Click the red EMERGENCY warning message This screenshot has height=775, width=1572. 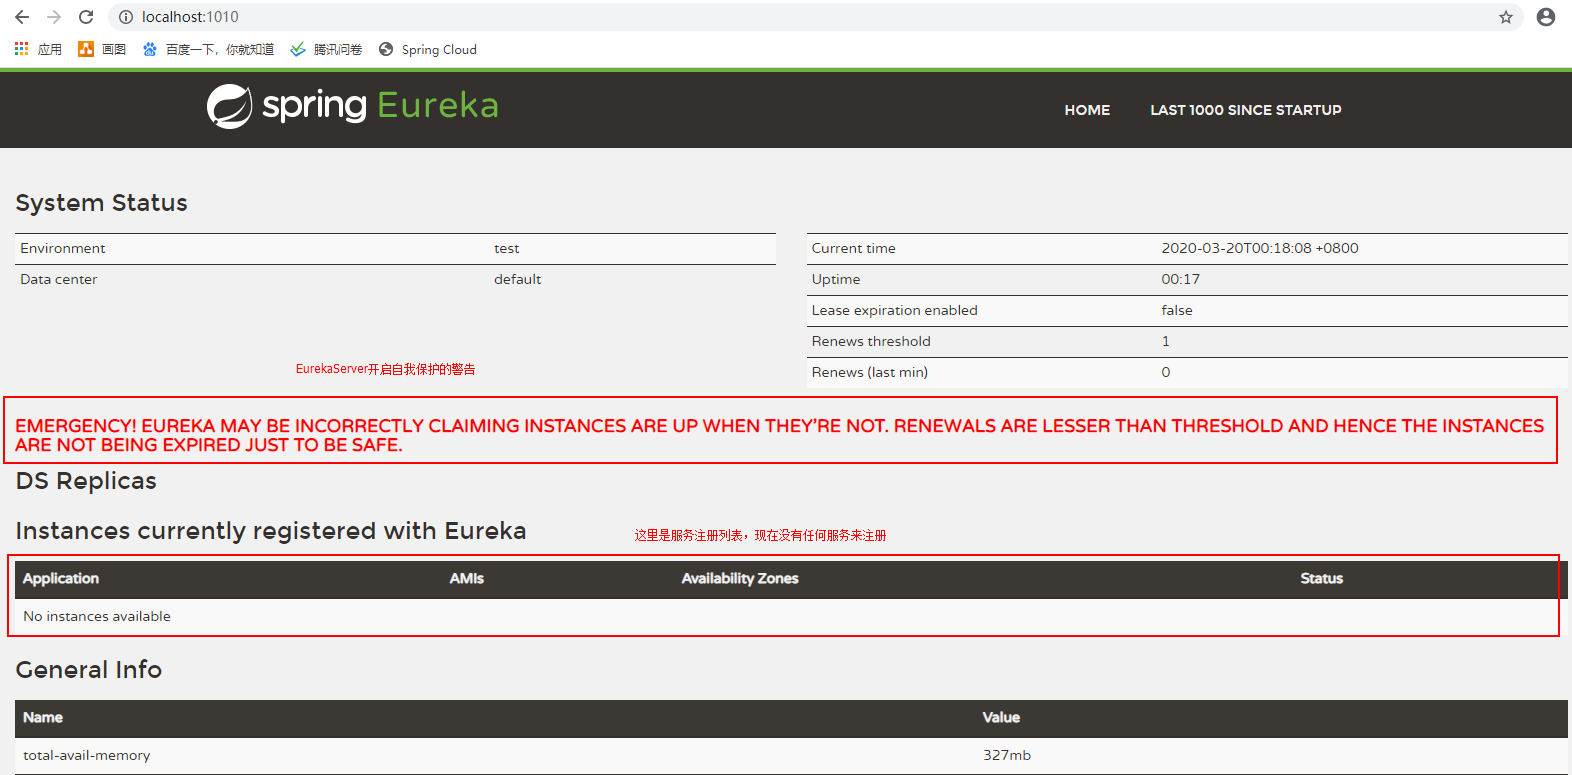point(780,435)
